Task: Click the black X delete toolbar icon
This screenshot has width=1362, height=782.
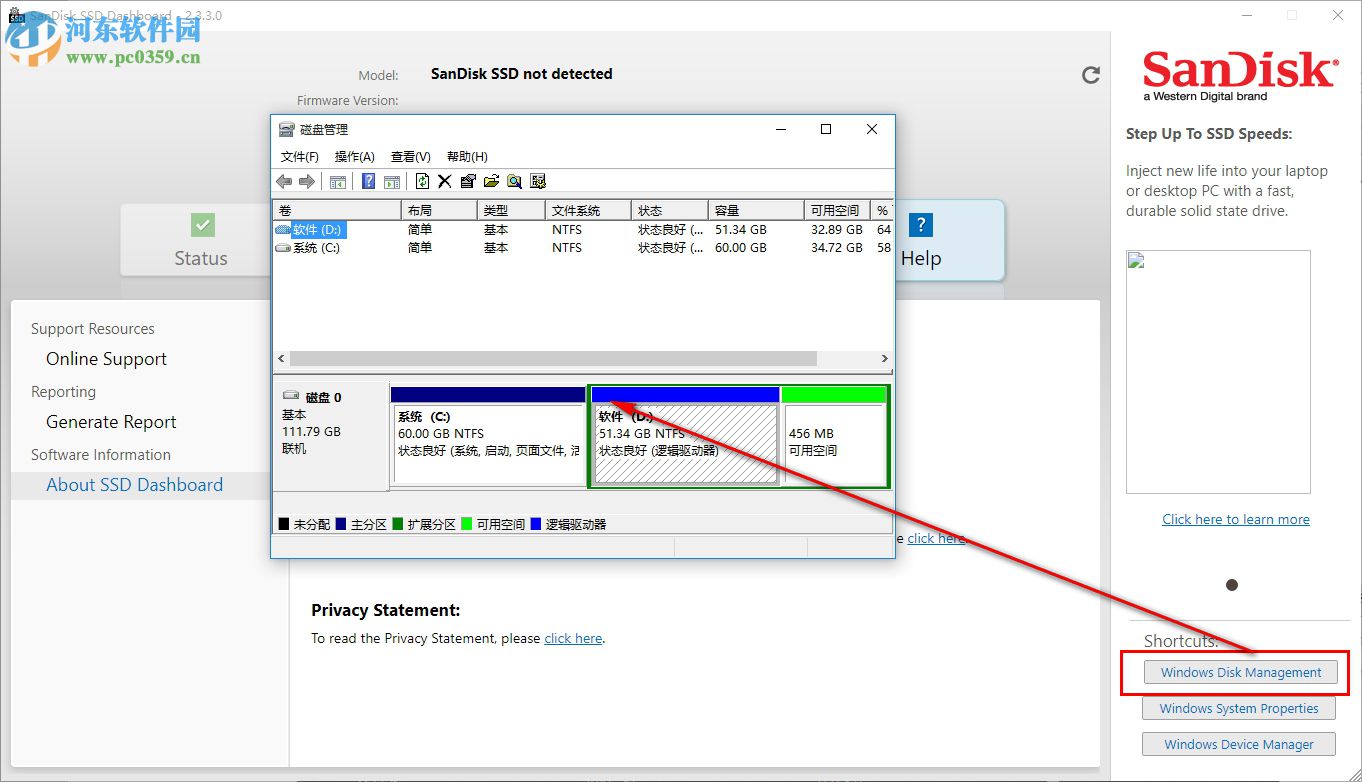Action: click(x=445, y=181)
